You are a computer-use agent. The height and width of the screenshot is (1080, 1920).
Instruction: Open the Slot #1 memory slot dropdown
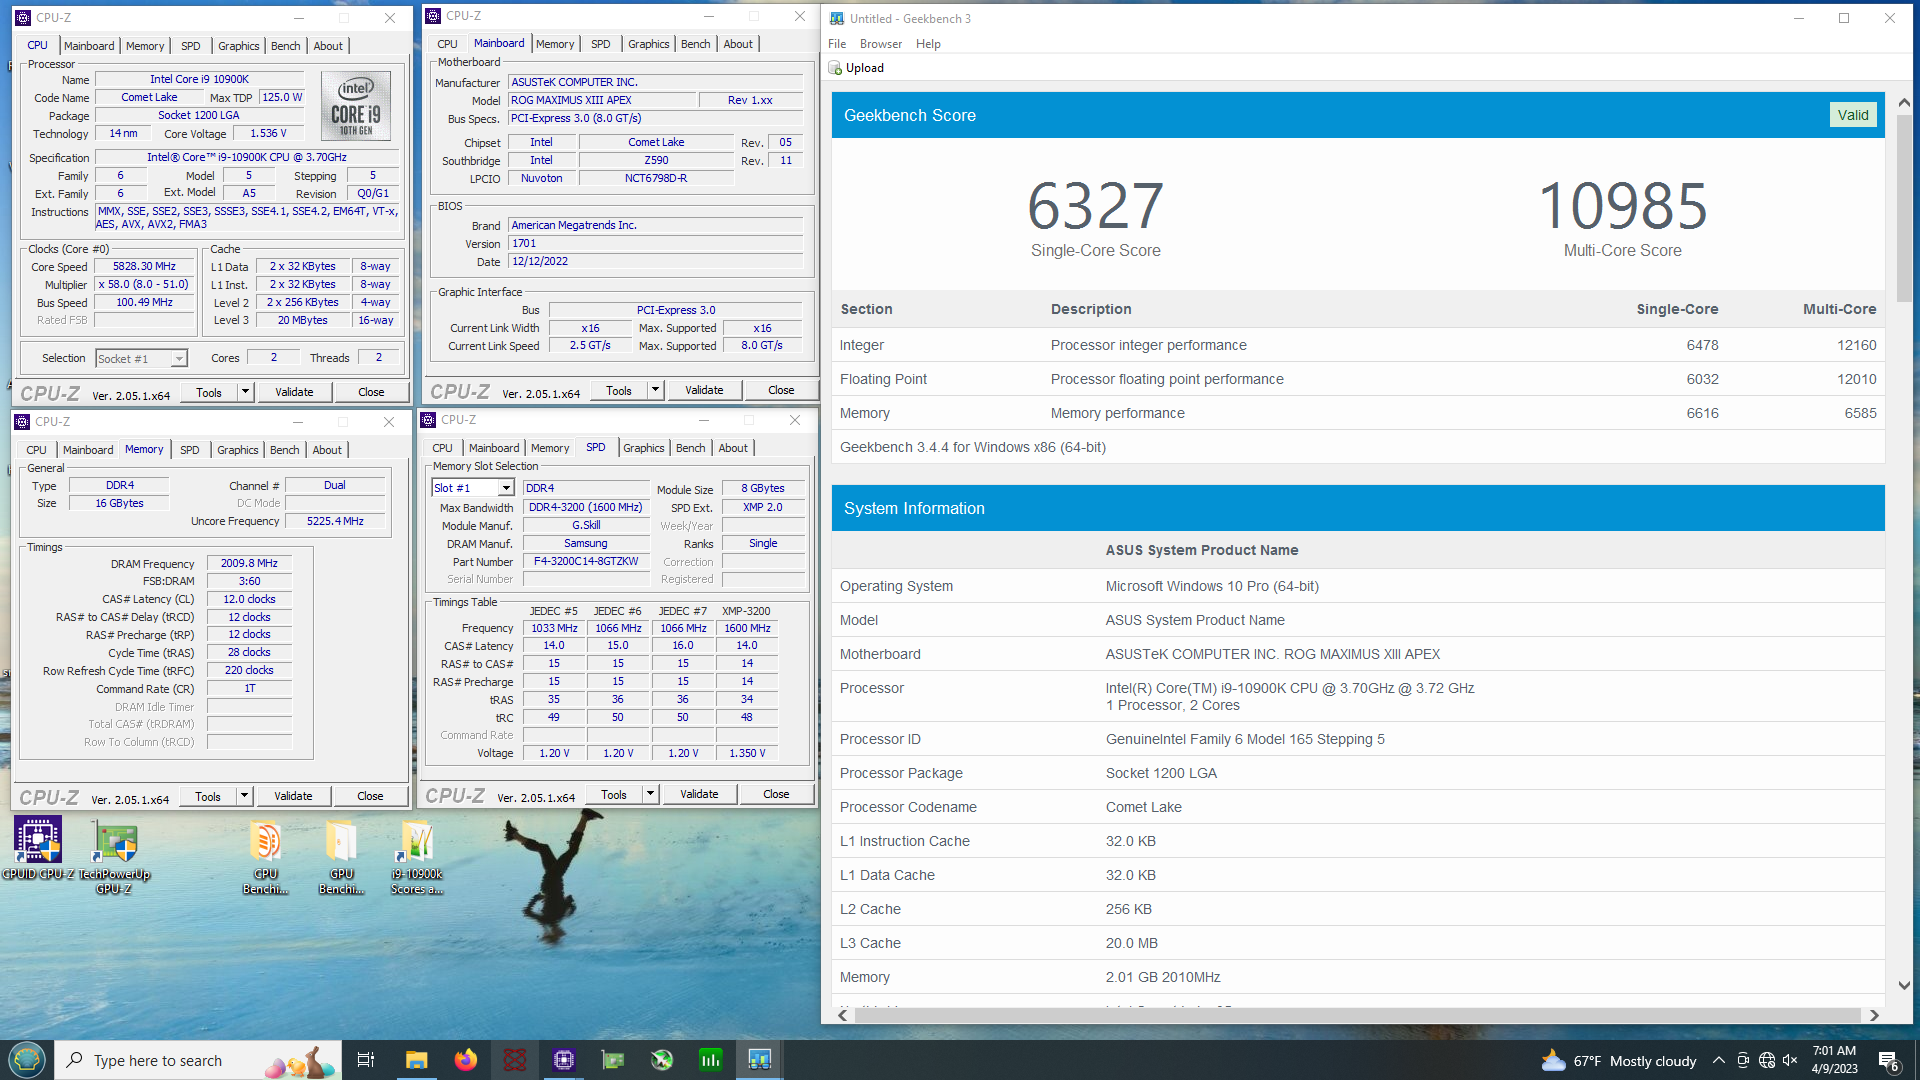click(473, 488)
